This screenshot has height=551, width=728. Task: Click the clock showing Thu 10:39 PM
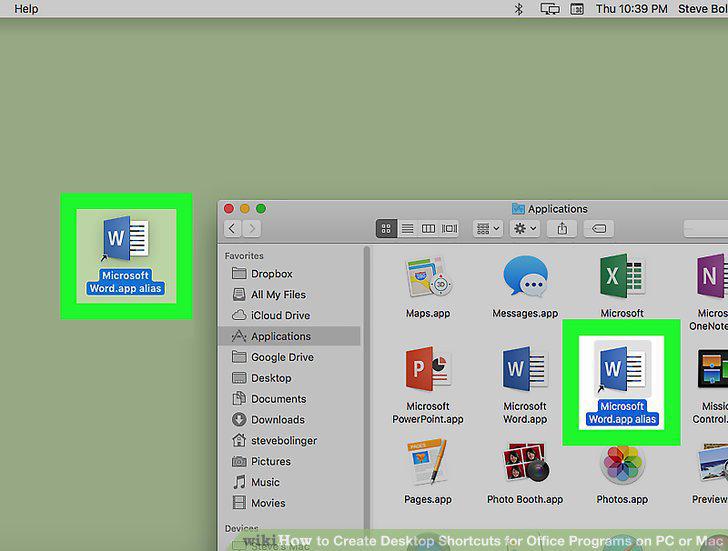631,9
